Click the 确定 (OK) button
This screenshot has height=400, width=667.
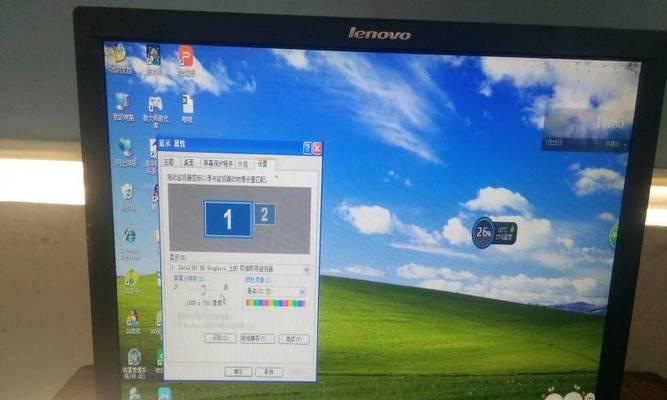(238, 371)
